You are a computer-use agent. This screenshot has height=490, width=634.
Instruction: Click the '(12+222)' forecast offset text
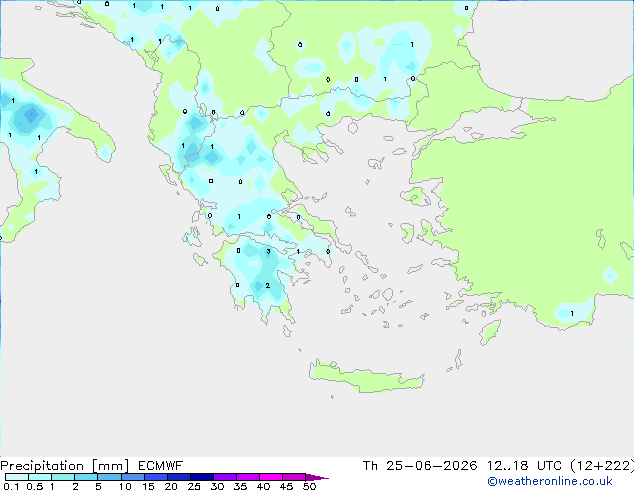pyautogui.click(x=602, y=466)
